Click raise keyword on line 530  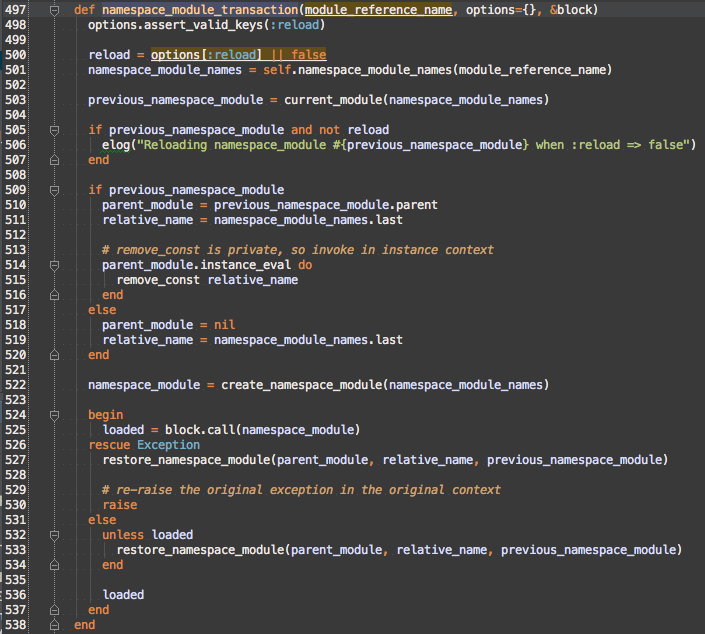coord(120,505)
